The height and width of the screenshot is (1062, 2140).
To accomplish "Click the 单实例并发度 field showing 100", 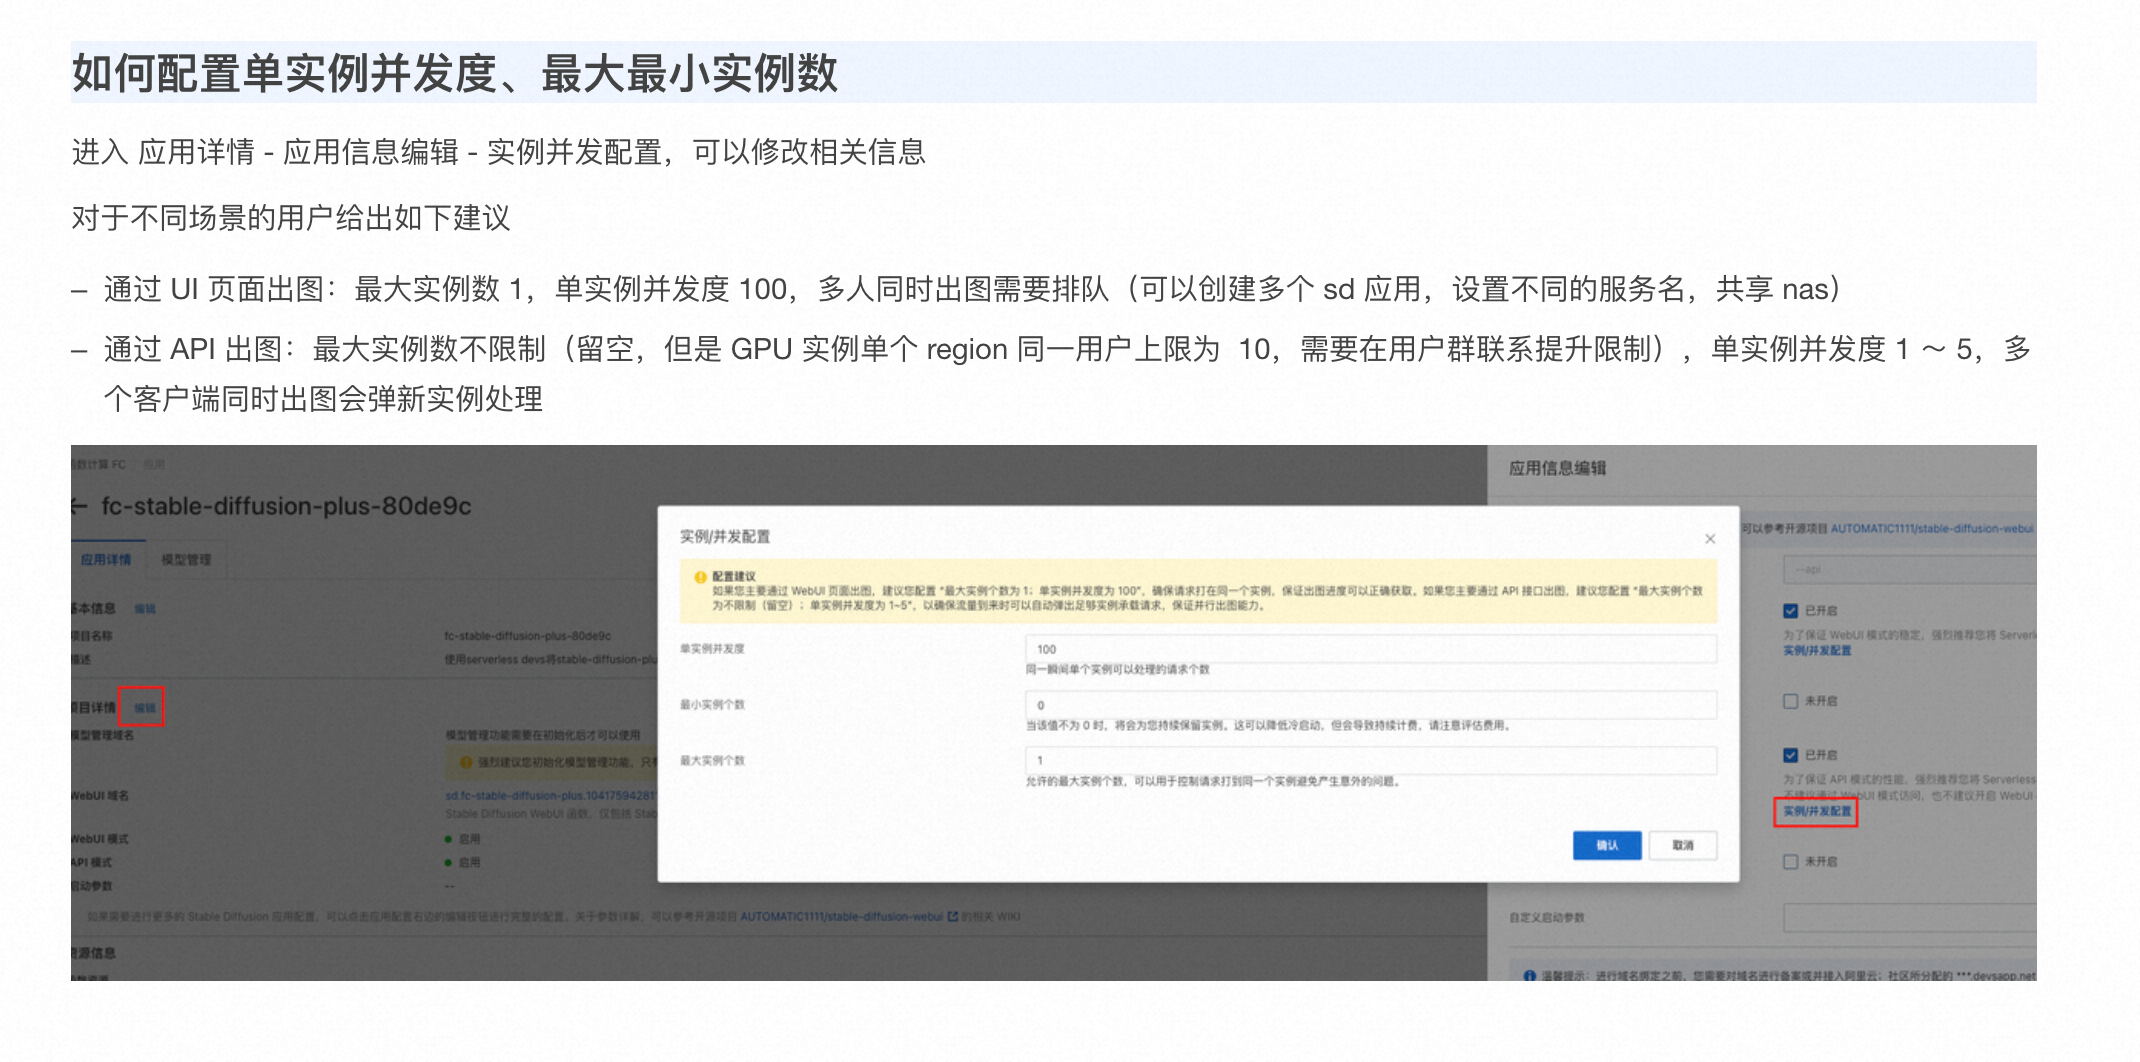I will coord(1371,649).
